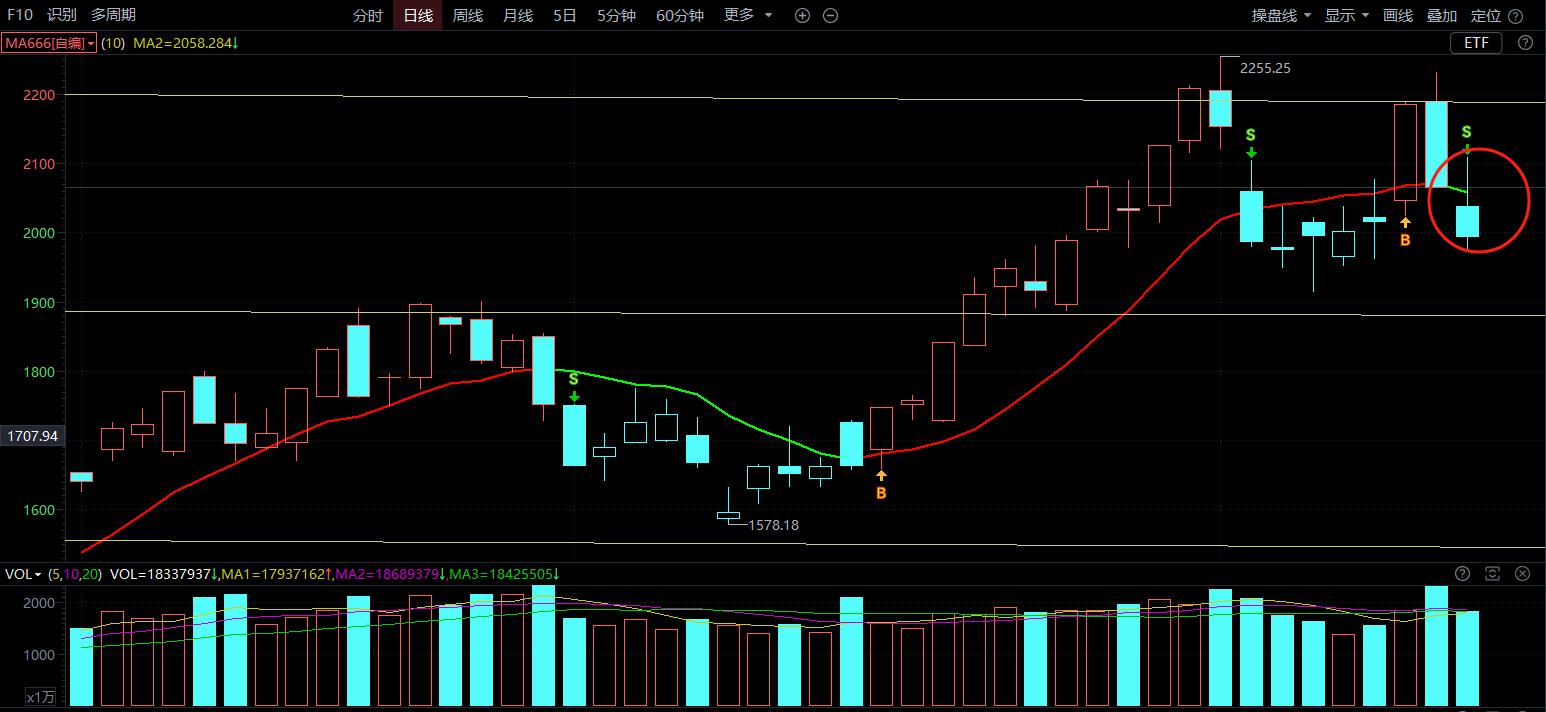Switch to the 周线 weekly tab
Screen dimensions: 1546x712
pos(467,15)
